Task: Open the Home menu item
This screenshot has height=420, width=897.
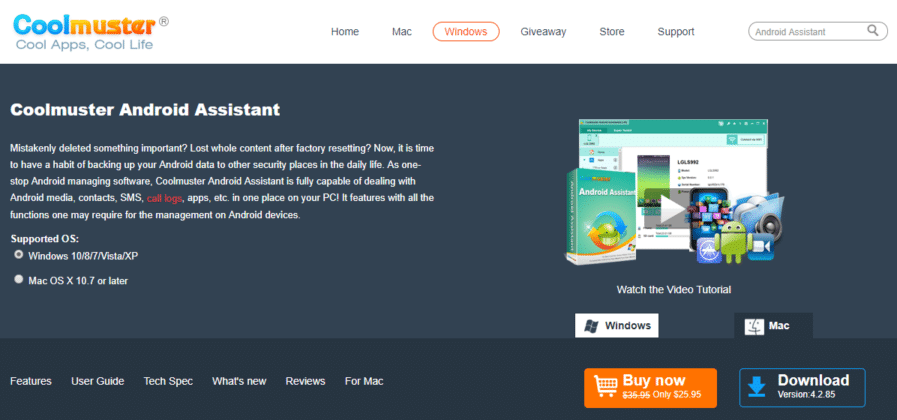Action: click(x=344, y=32)
